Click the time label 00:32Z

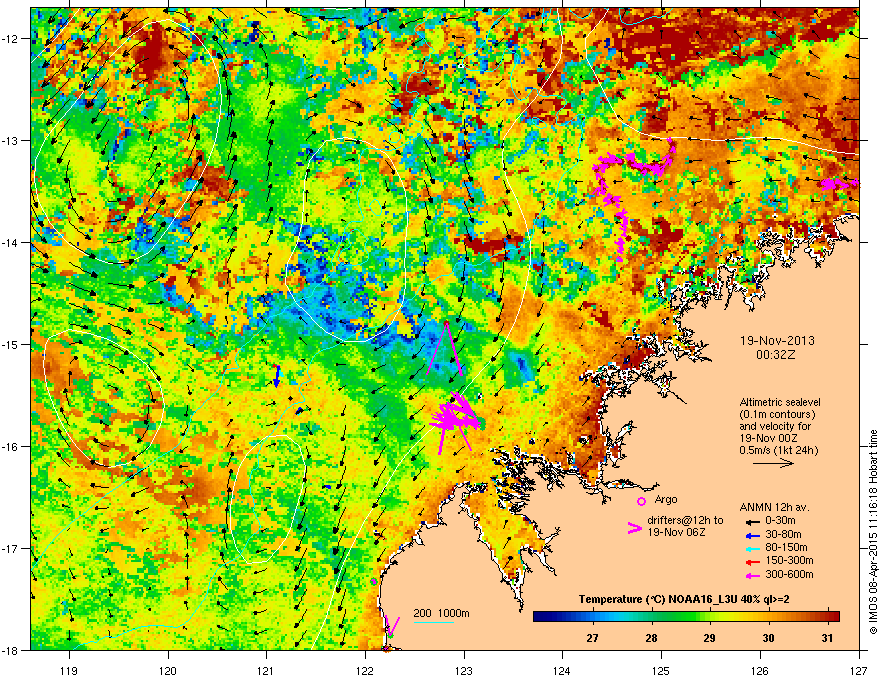tap(776, 355)
